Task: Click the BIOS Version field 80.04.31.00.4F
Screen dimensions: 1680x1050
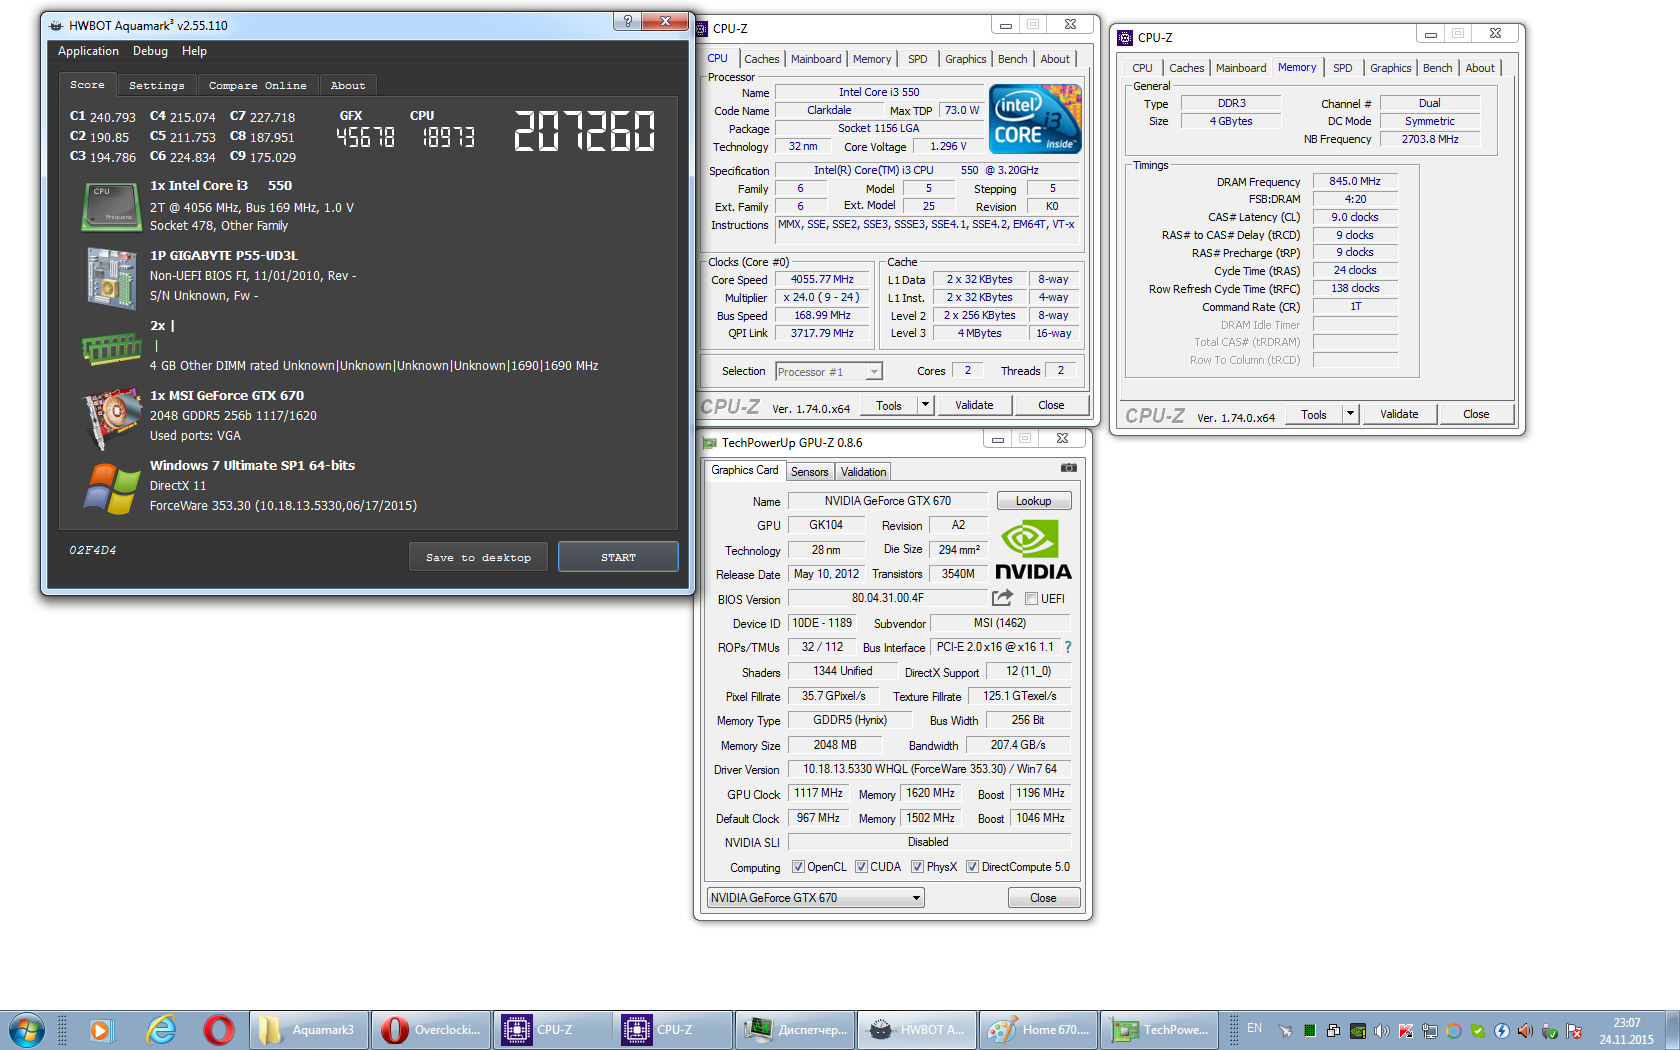Action: (x=887, y=598)
